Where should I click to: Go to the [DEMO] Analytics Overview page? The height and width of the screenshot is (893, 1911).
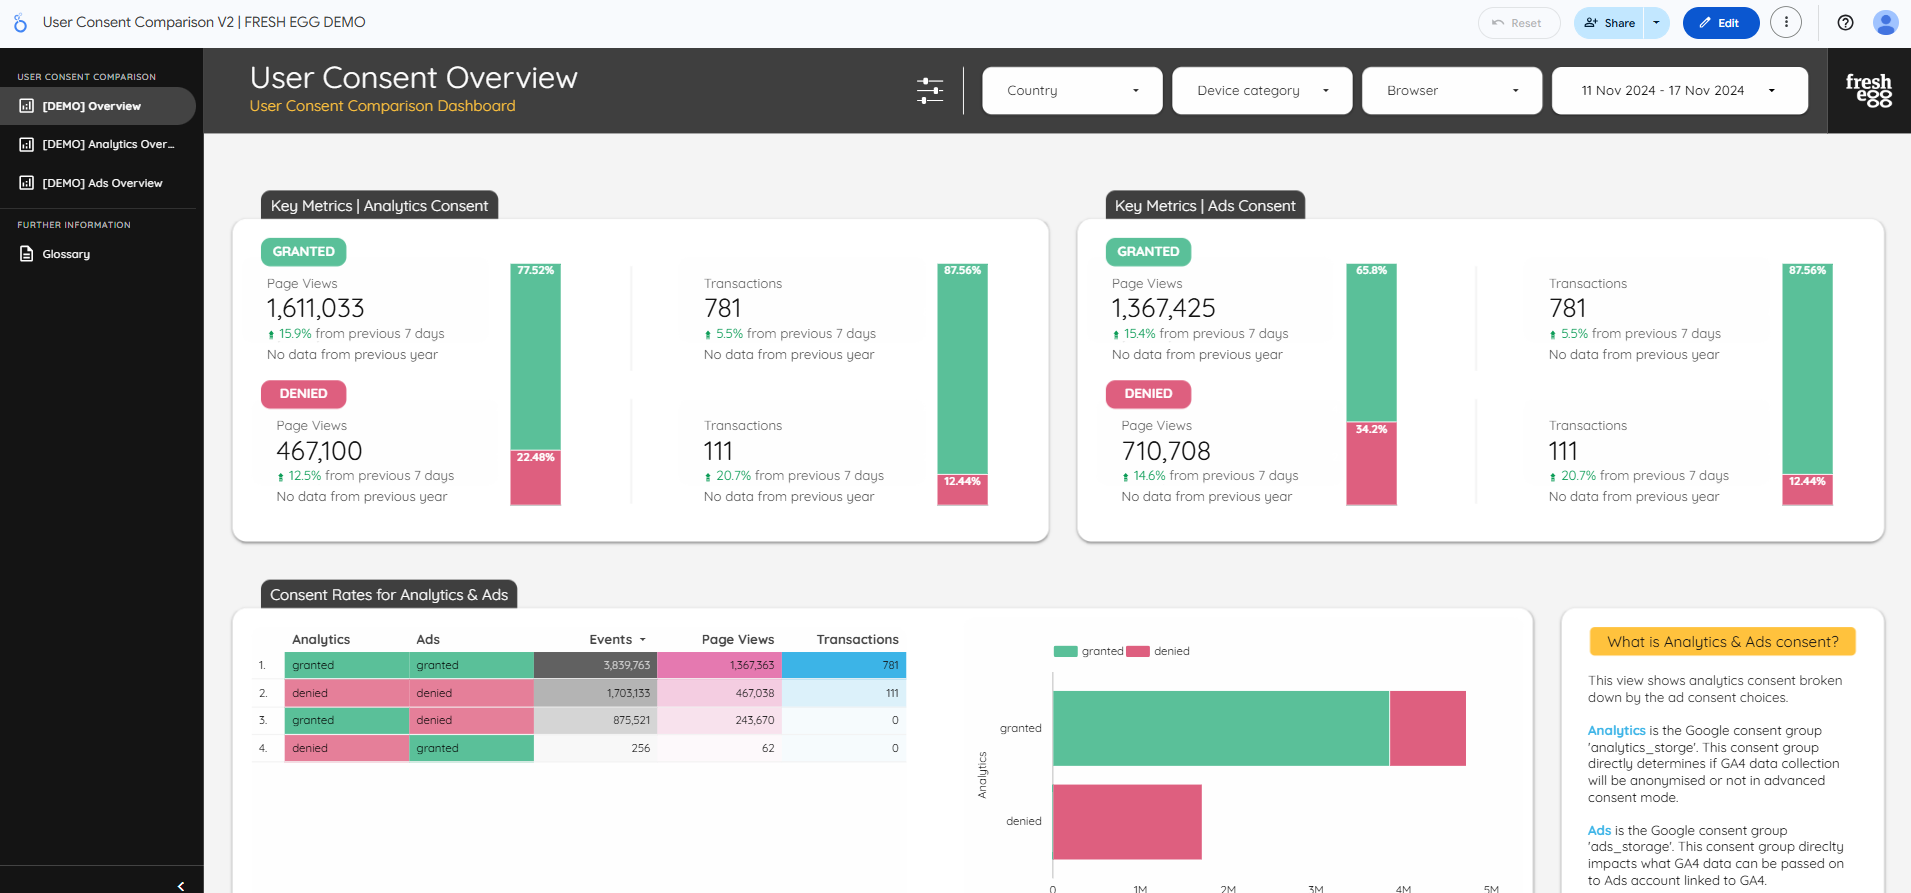pyautogui.click(x=107, y=144)
